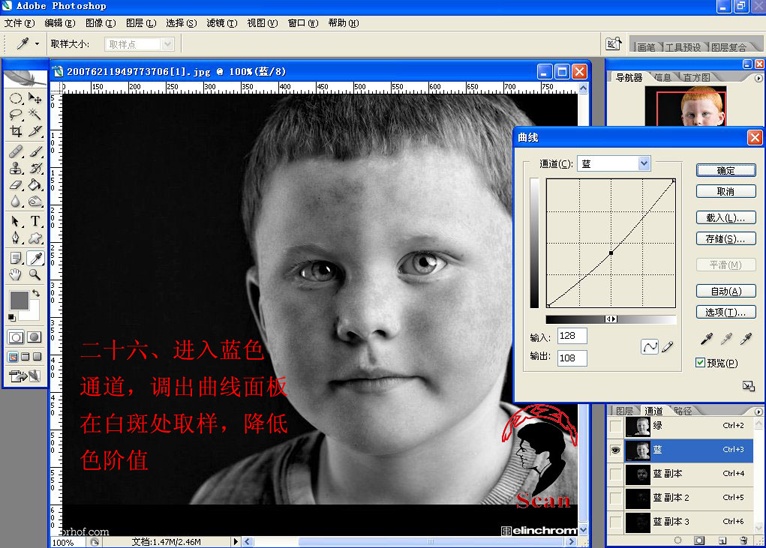Open the 滤镜 (Filter) menu
The width and height of the screenshot is (766, 548).
[221, 23]
